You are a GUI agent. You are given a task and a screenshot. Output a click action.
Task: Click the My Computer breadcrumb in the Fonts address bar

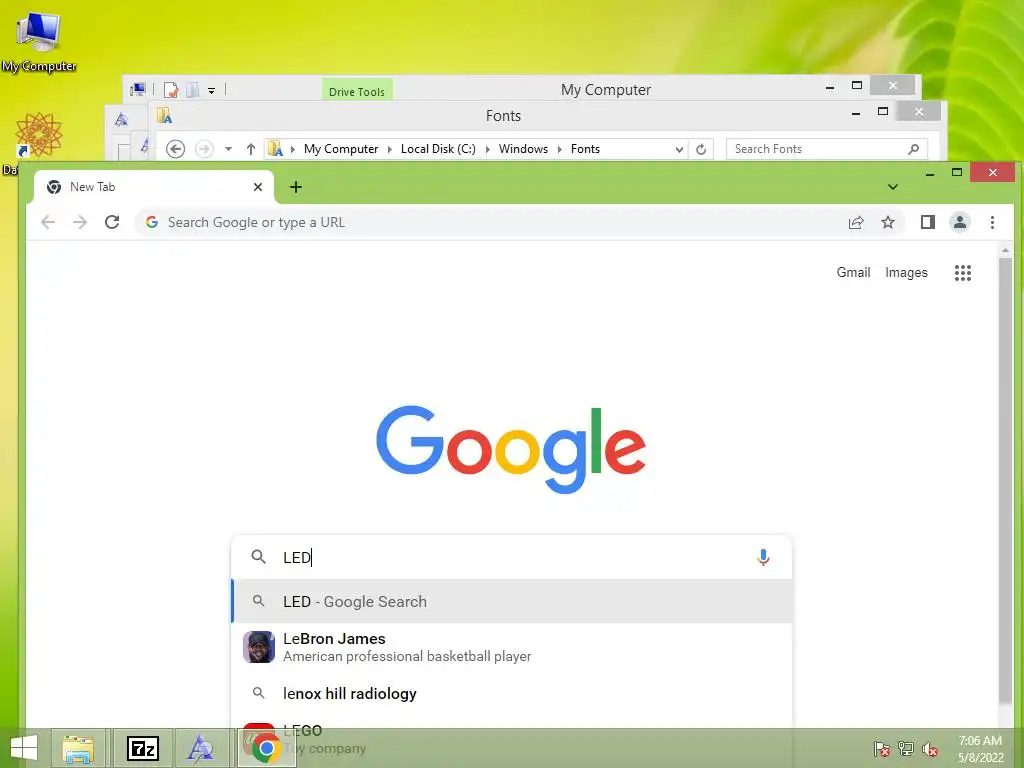coord(341,149)
